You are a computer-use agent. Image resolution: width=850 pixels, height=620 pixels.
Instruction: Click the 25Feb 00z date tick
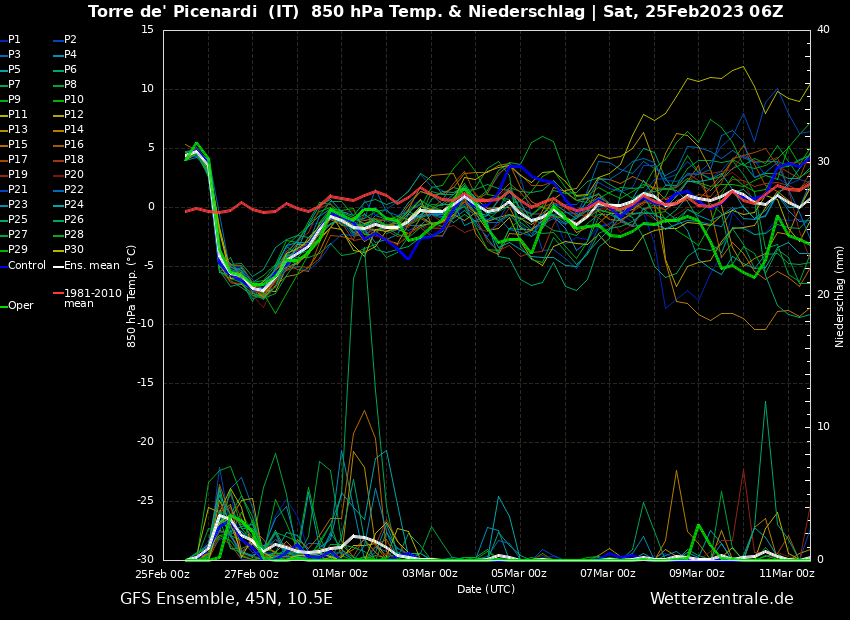click(163, 573)
